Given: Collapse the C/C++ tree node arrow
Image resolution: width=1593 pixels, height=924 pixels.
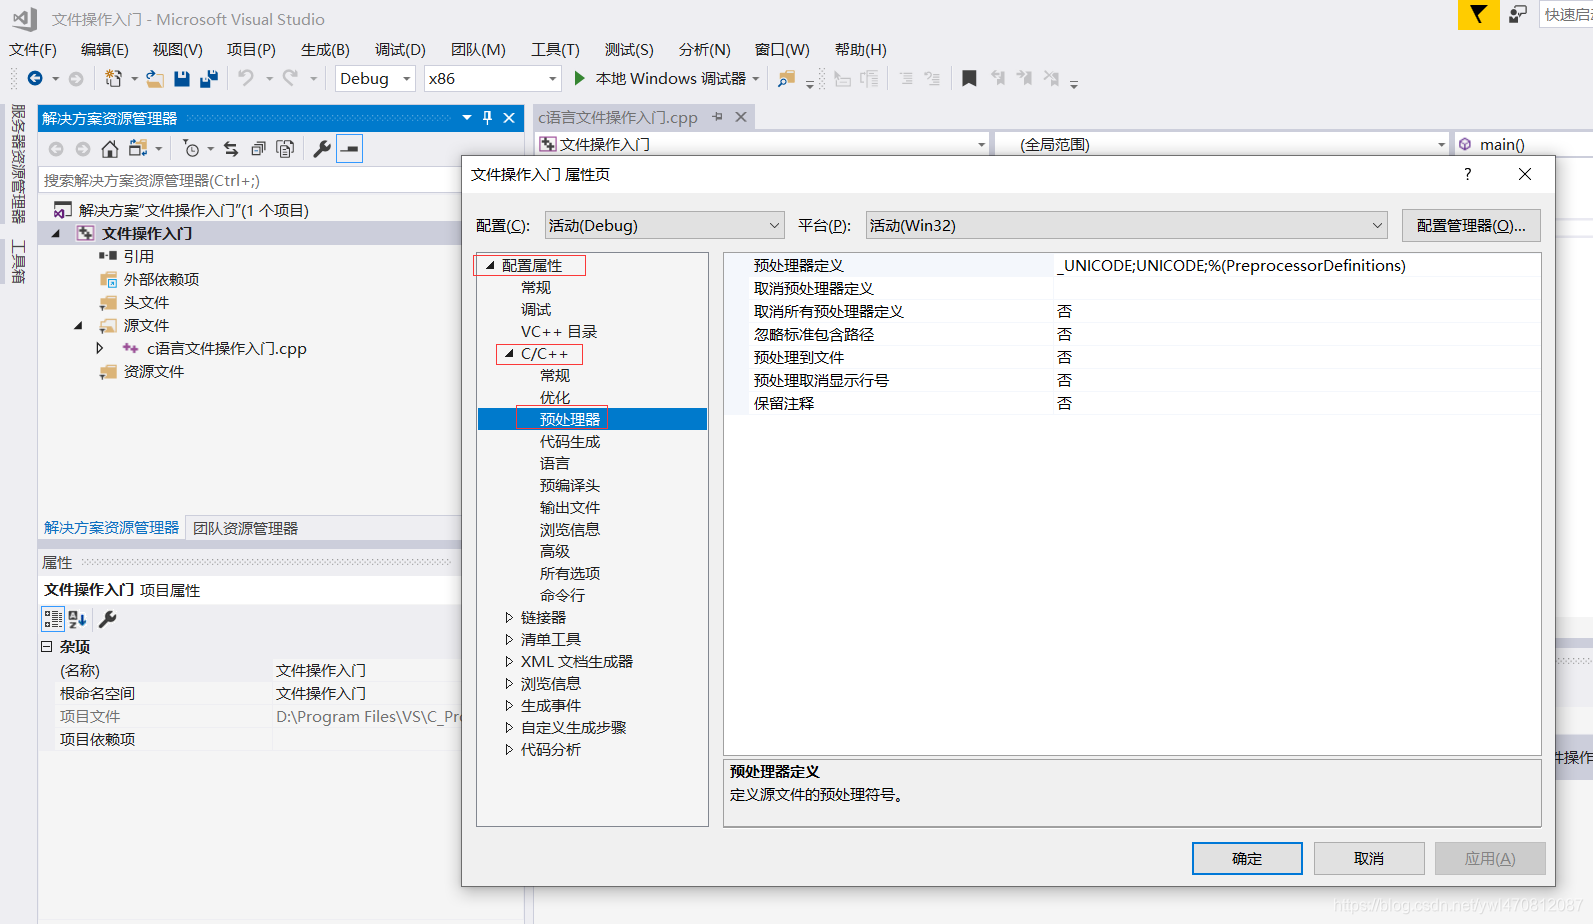Looking at the screenshot, I should [509, 353].
